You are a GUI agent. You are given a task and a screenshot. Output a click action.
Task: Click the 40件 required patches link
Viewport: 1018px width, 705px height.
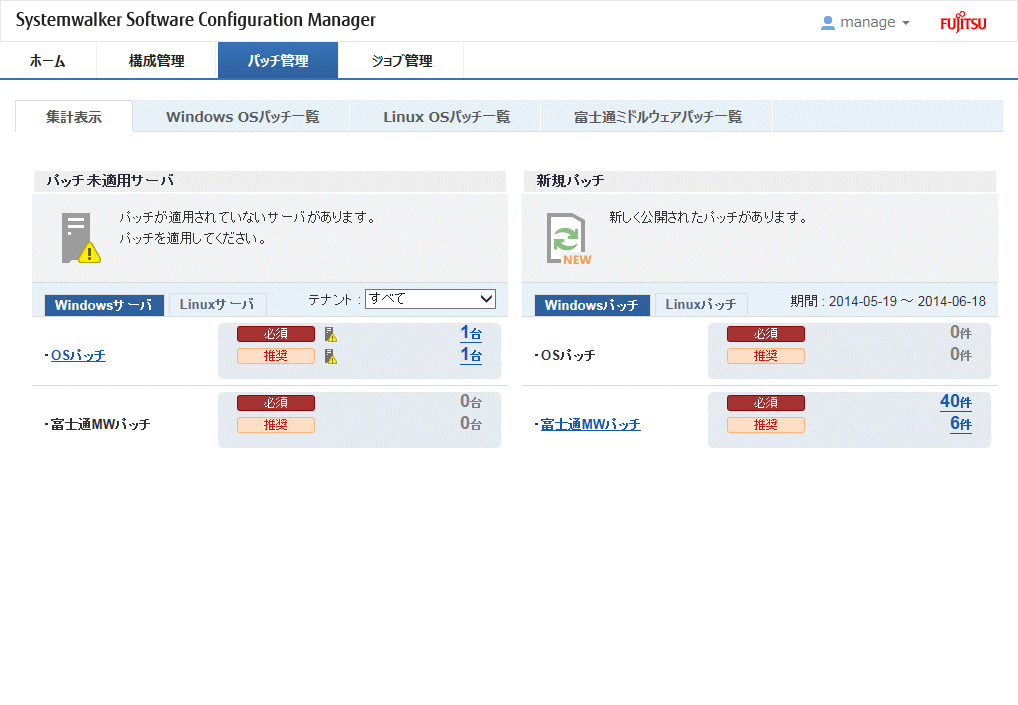pos(956,402)
